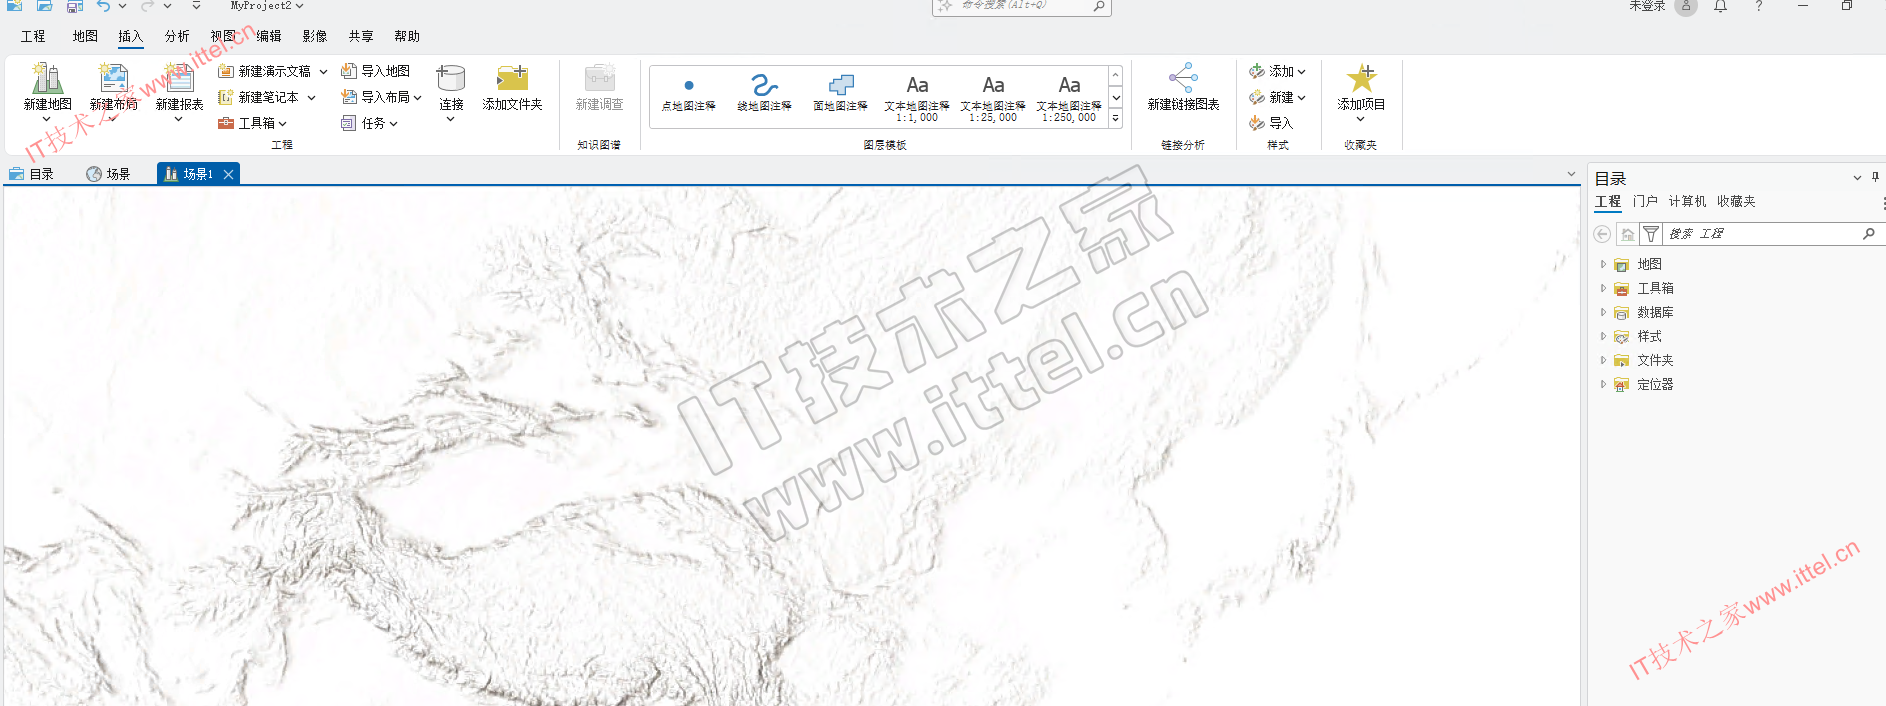The height and width of the screenshot is (706, 1886).
Task: Select the 文本地图注释 1:250,000 template
Action: click(x=1069, y=98)
